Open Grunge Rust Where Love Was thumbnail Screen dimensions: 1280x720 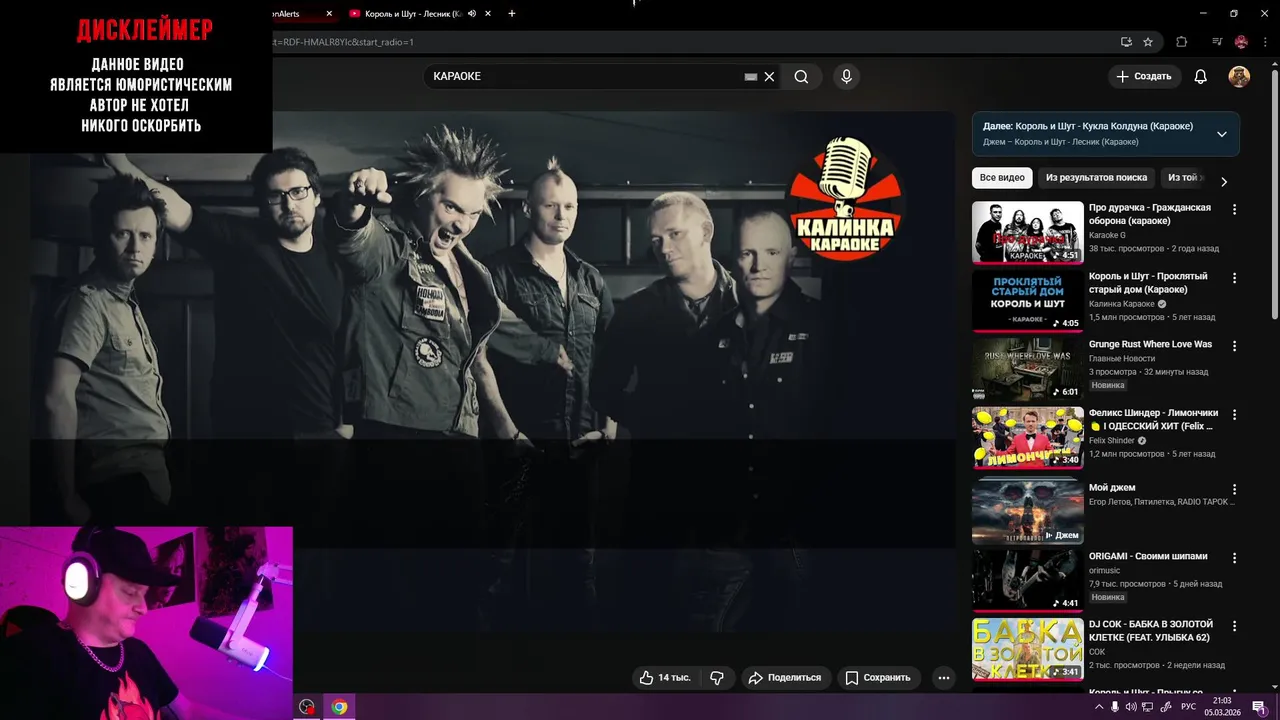1028,369
